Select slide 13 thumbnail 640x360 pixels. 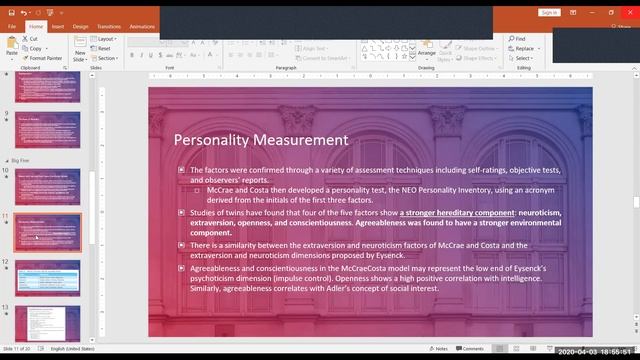tap(48, 323)
